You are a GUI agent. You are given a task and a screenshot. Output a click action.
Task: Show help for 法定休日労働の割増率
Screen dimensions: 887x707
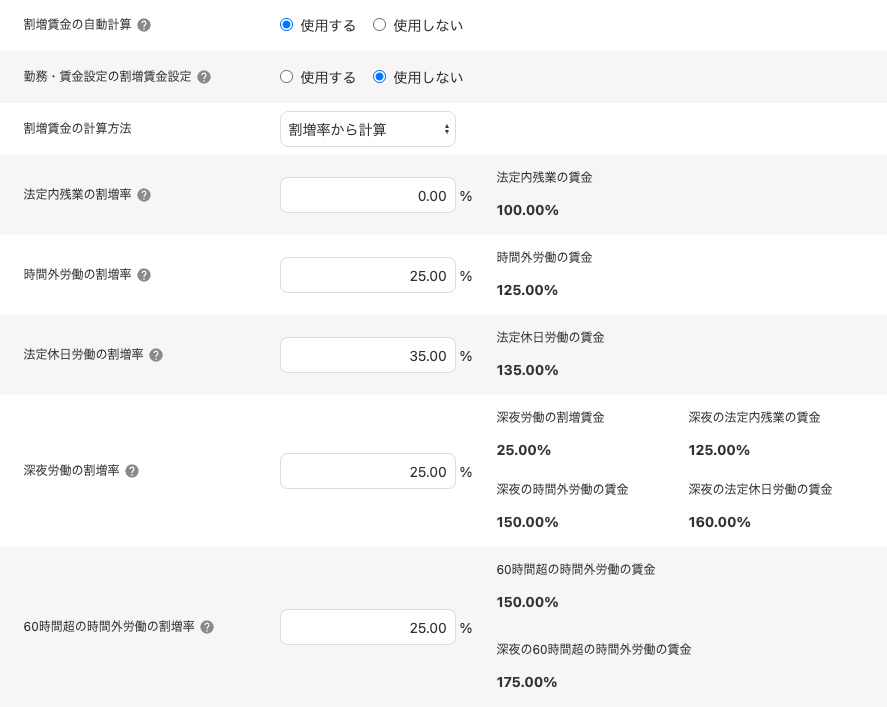pos(156,355)
